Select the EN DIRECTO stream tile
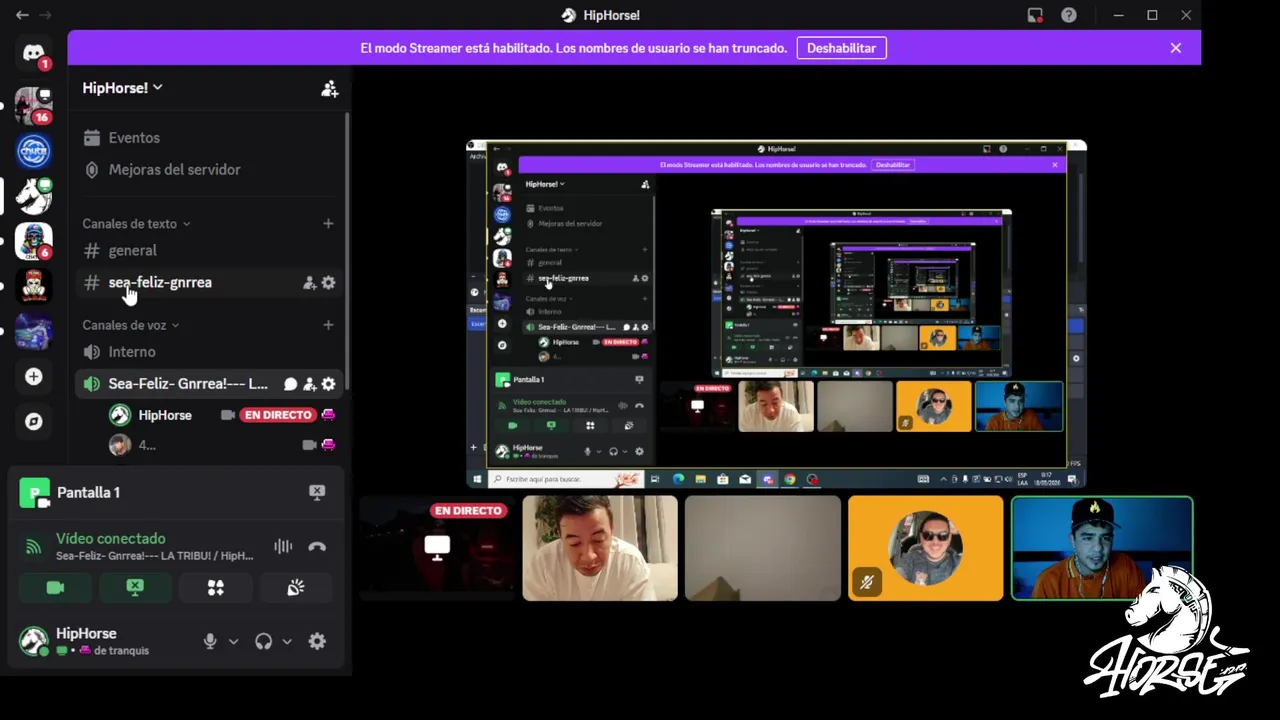This screenshot has height=720, width=1280. [437, 549]
